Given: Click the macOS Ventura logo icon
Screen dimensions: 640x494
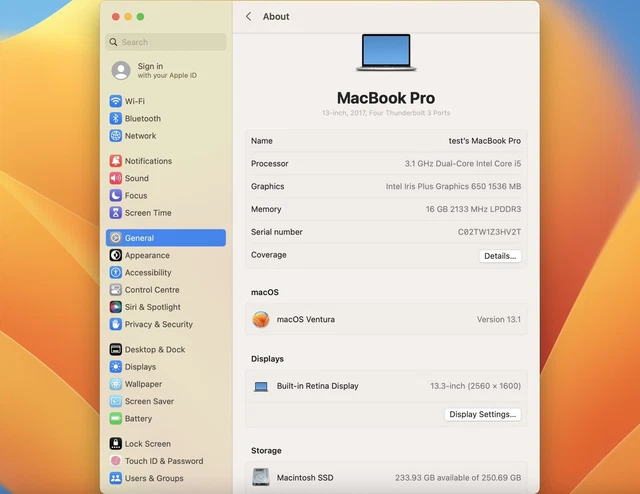Looking at the screenshot, I should click(261, 319).
